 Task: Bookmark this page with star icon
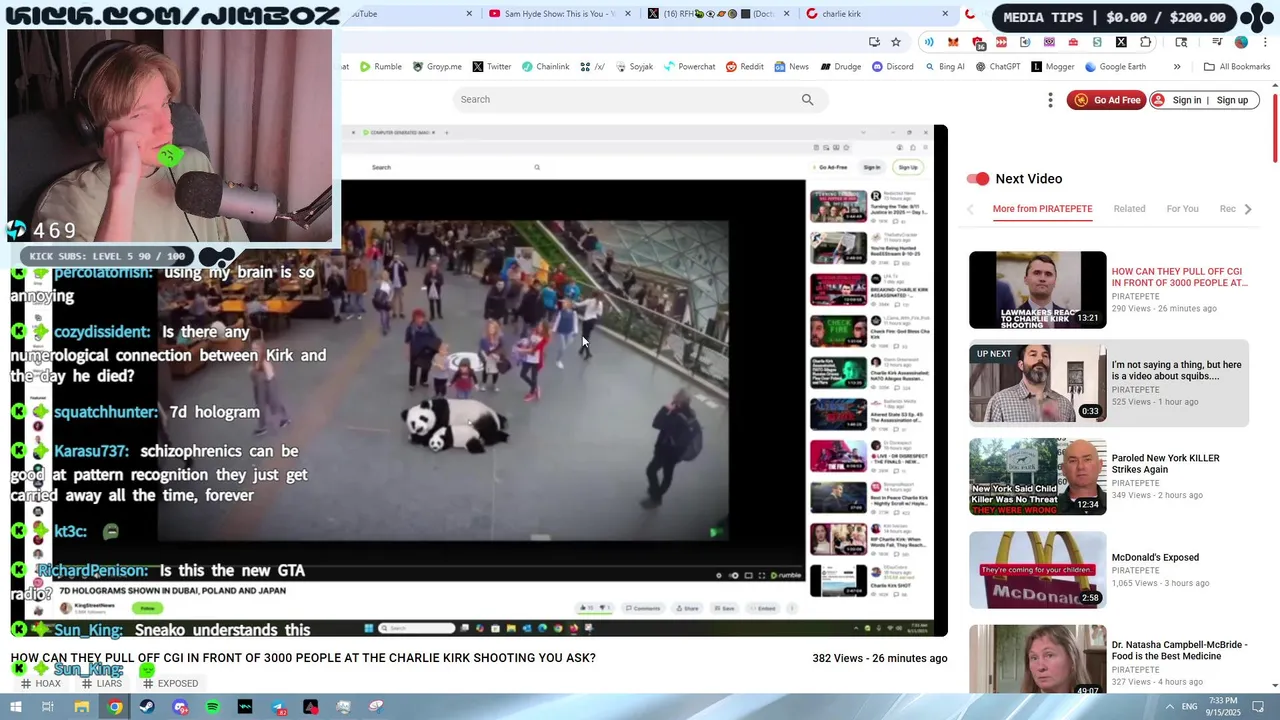tap(896, 42)
